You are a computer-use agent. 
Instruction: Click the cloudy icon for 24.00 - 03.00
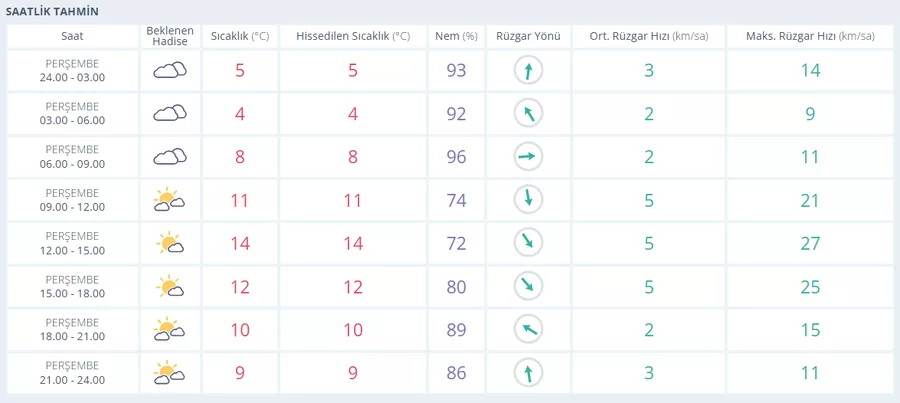point(169,70)
